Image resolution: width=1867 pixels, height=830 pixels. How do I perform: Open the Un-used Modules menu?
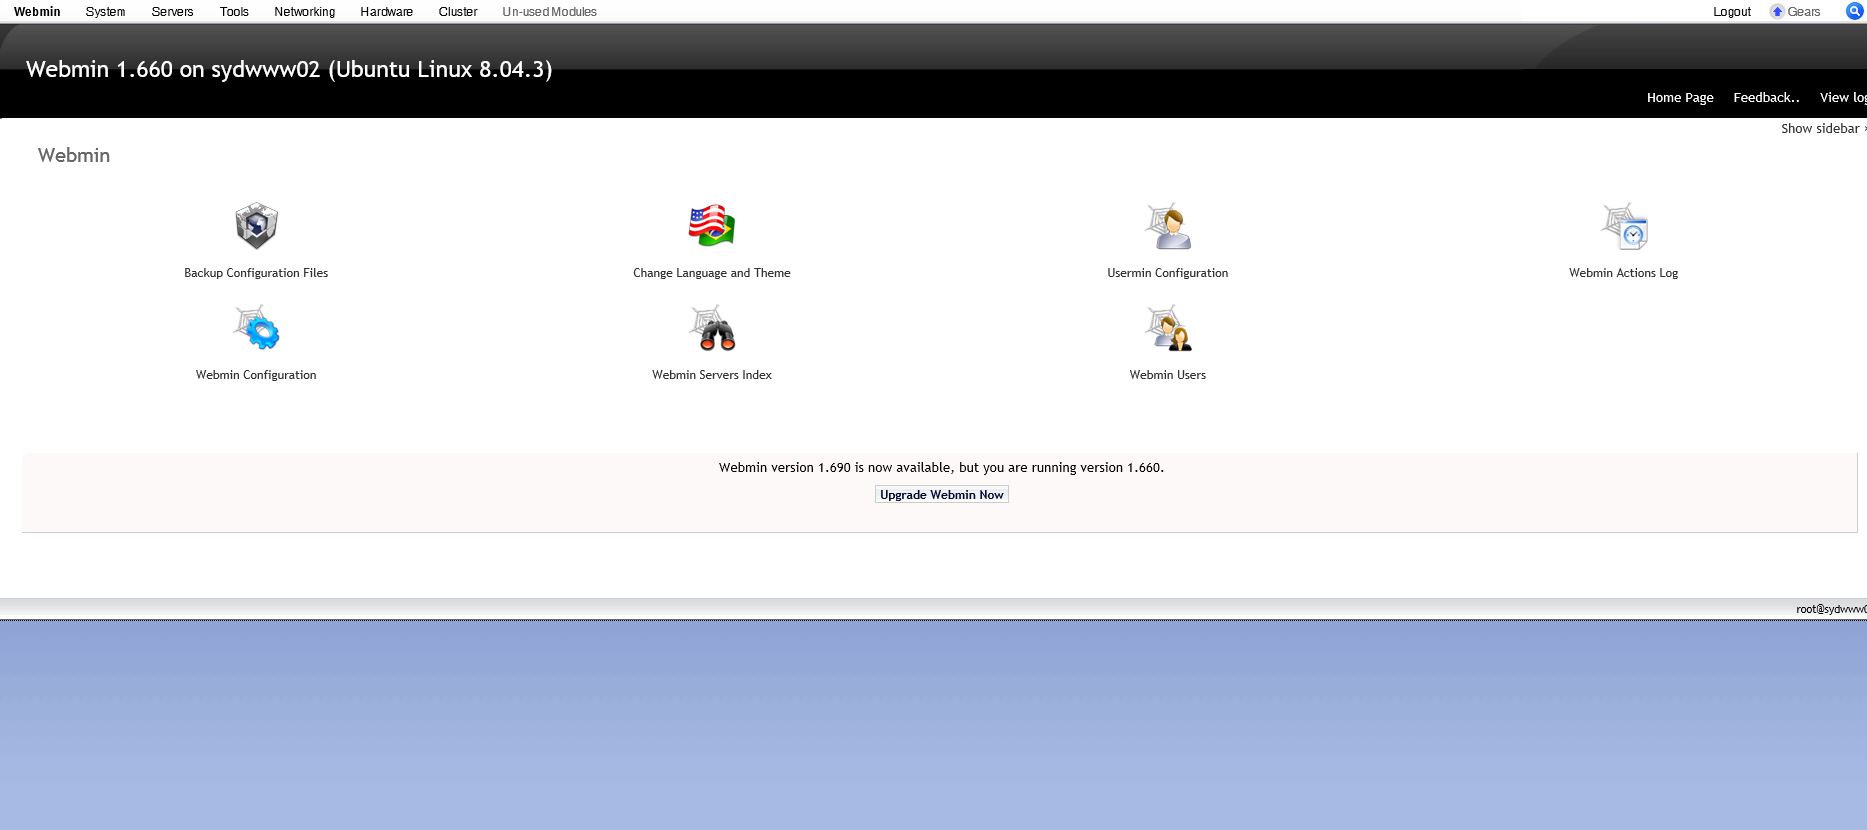(549, 12)
